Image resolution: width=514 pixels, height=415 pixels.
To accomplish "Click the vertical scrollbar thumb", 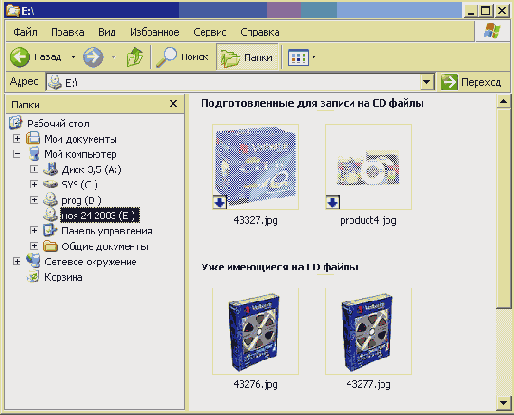I will point(503,208).
